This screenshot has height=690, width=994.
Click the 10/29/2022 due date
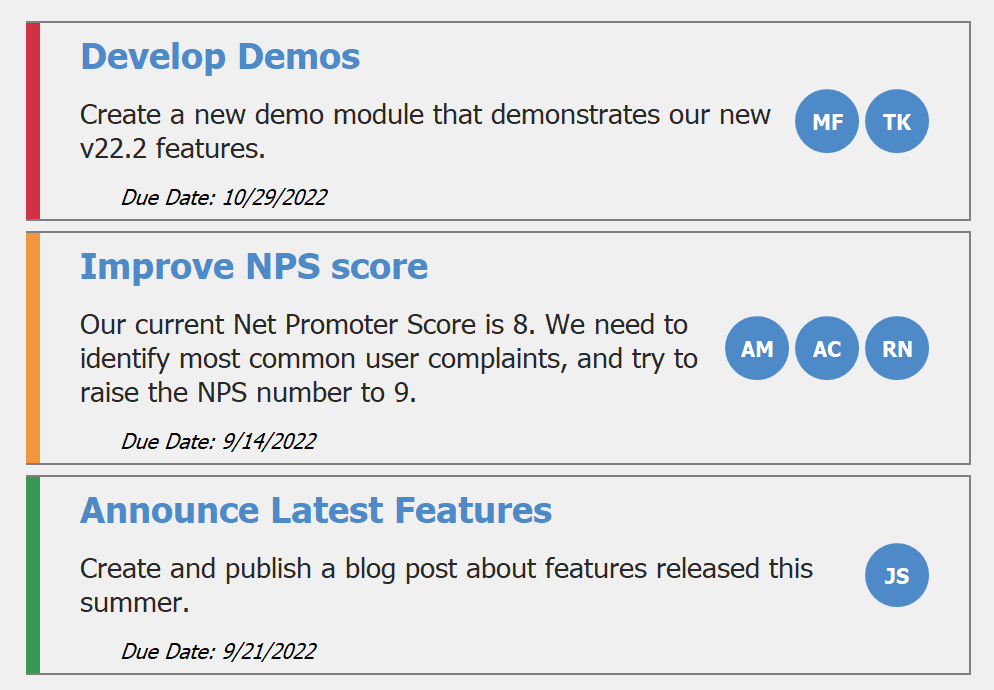224,197
